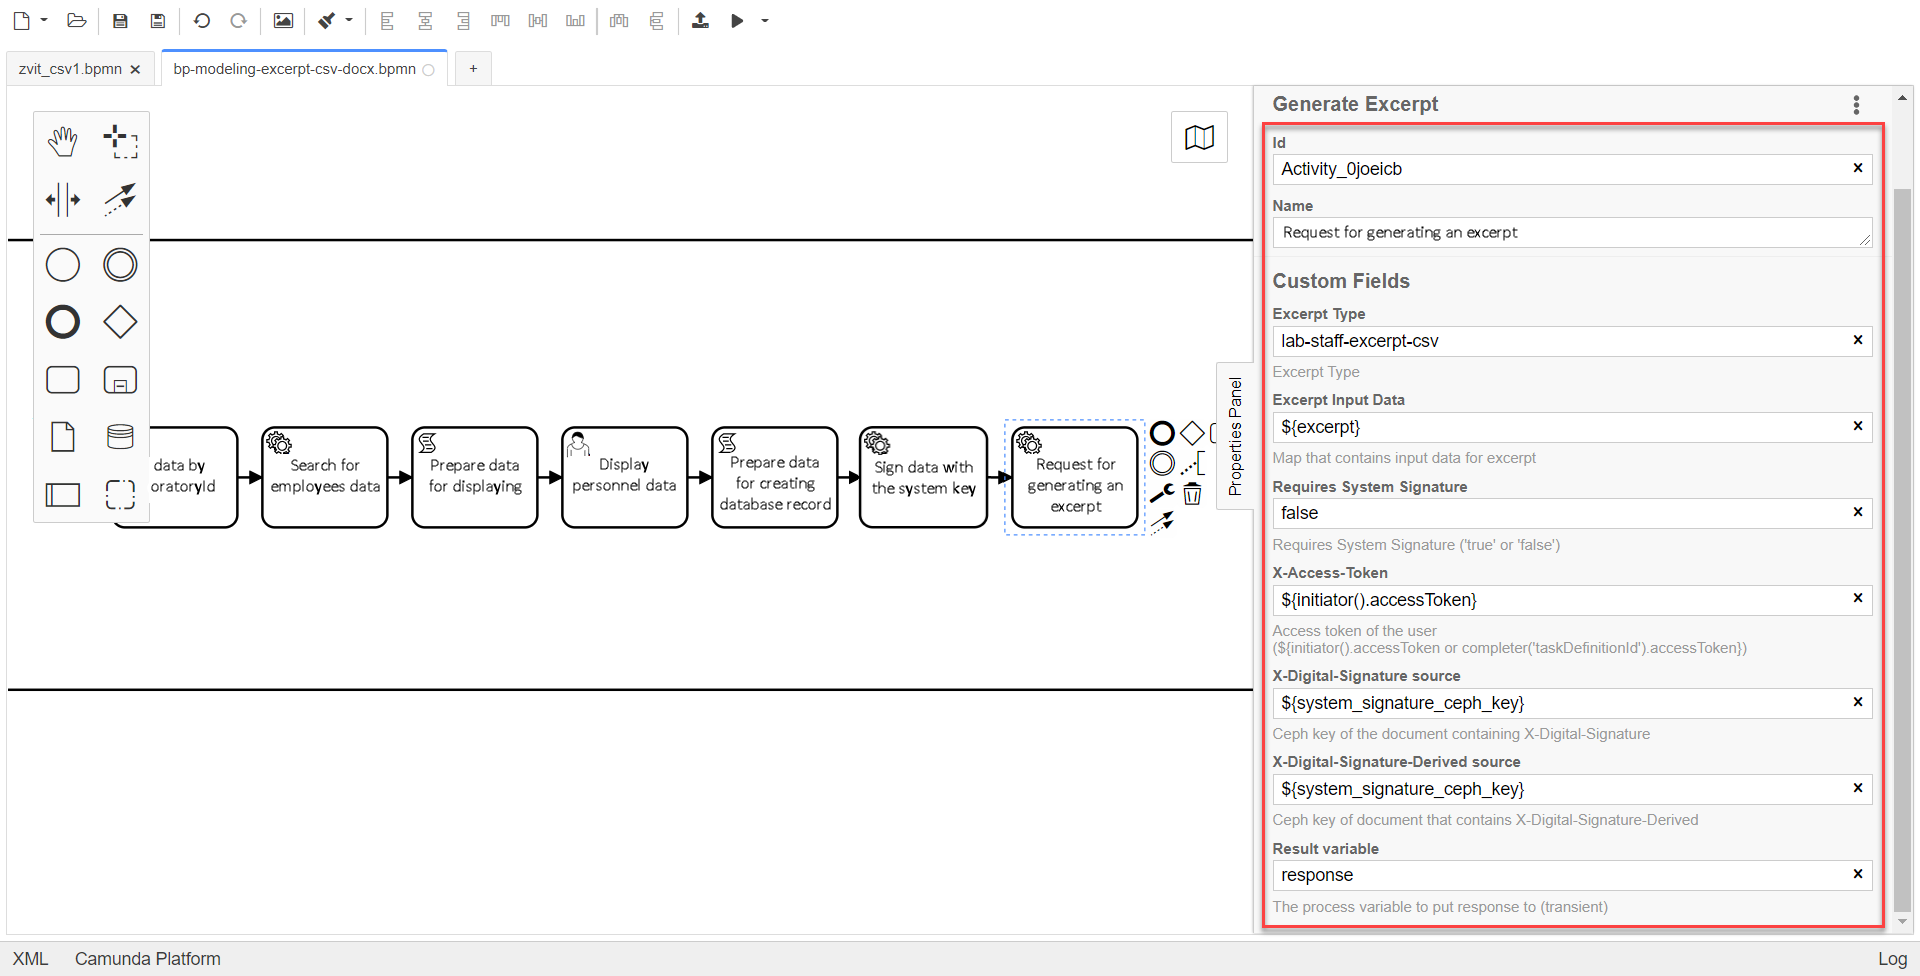Append text annotation from context pad

click(x=1192, y=463)
